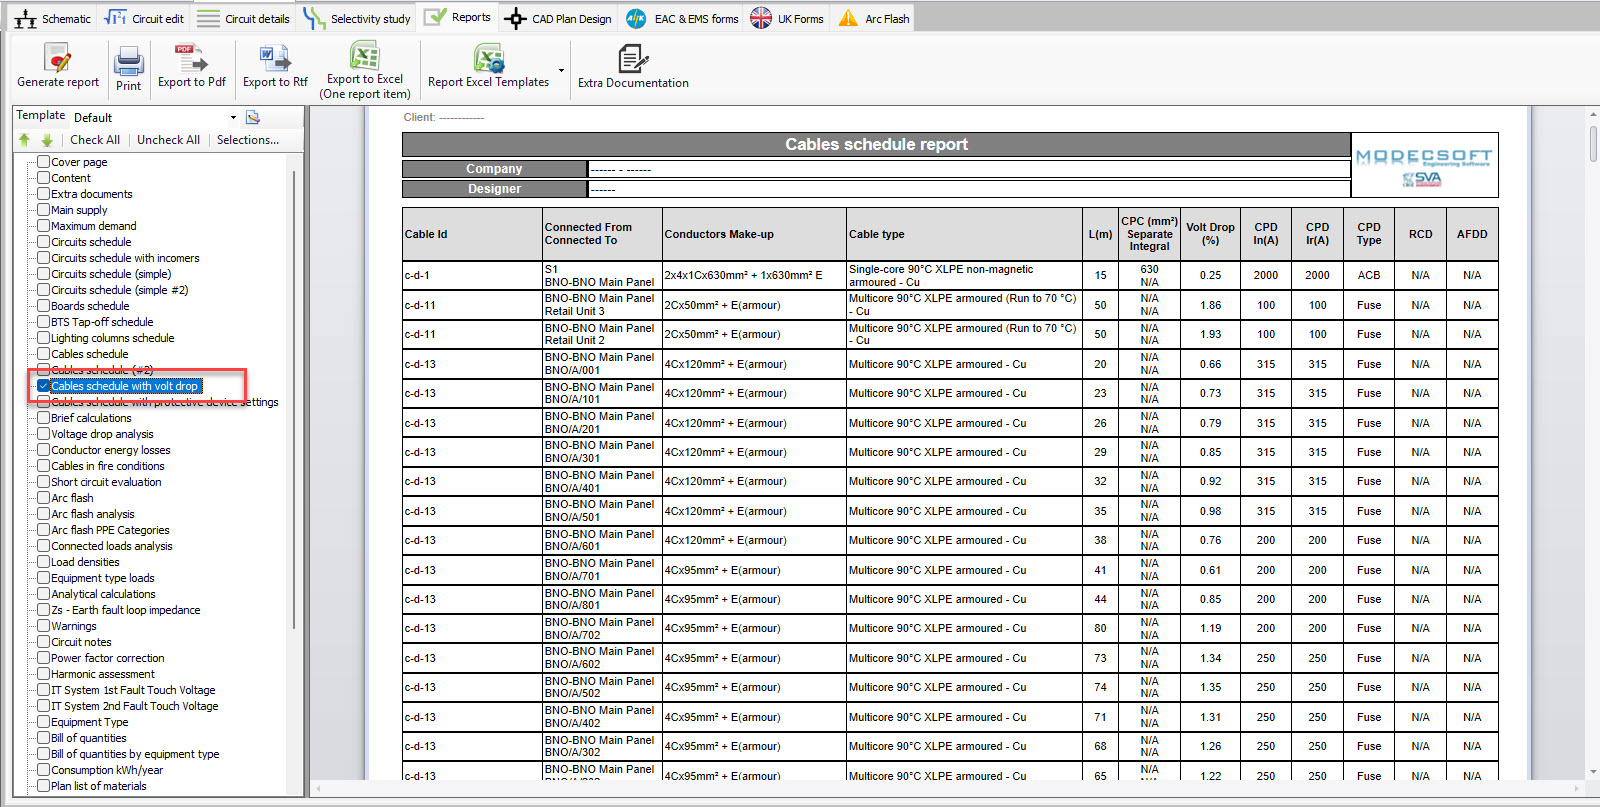Click the Circuit details list icon

(208, 18)
